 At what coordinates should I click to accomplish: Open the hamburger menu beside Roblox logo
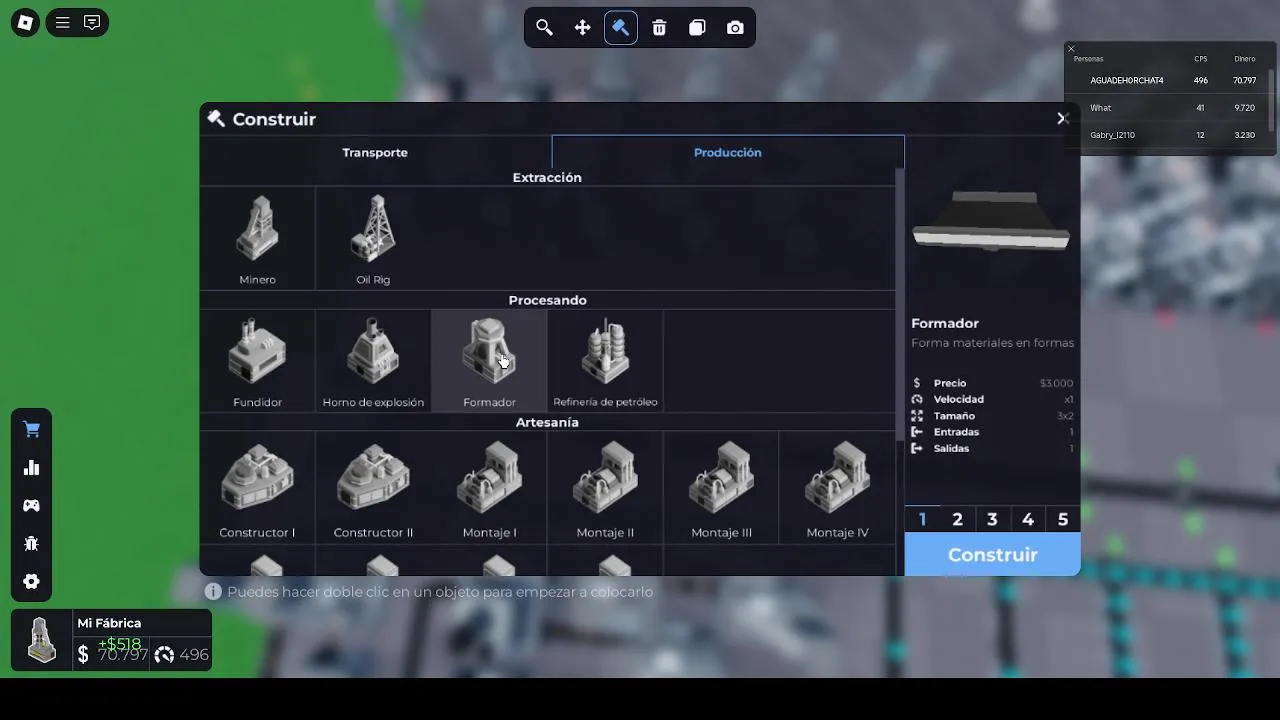(x=62, y=22)
